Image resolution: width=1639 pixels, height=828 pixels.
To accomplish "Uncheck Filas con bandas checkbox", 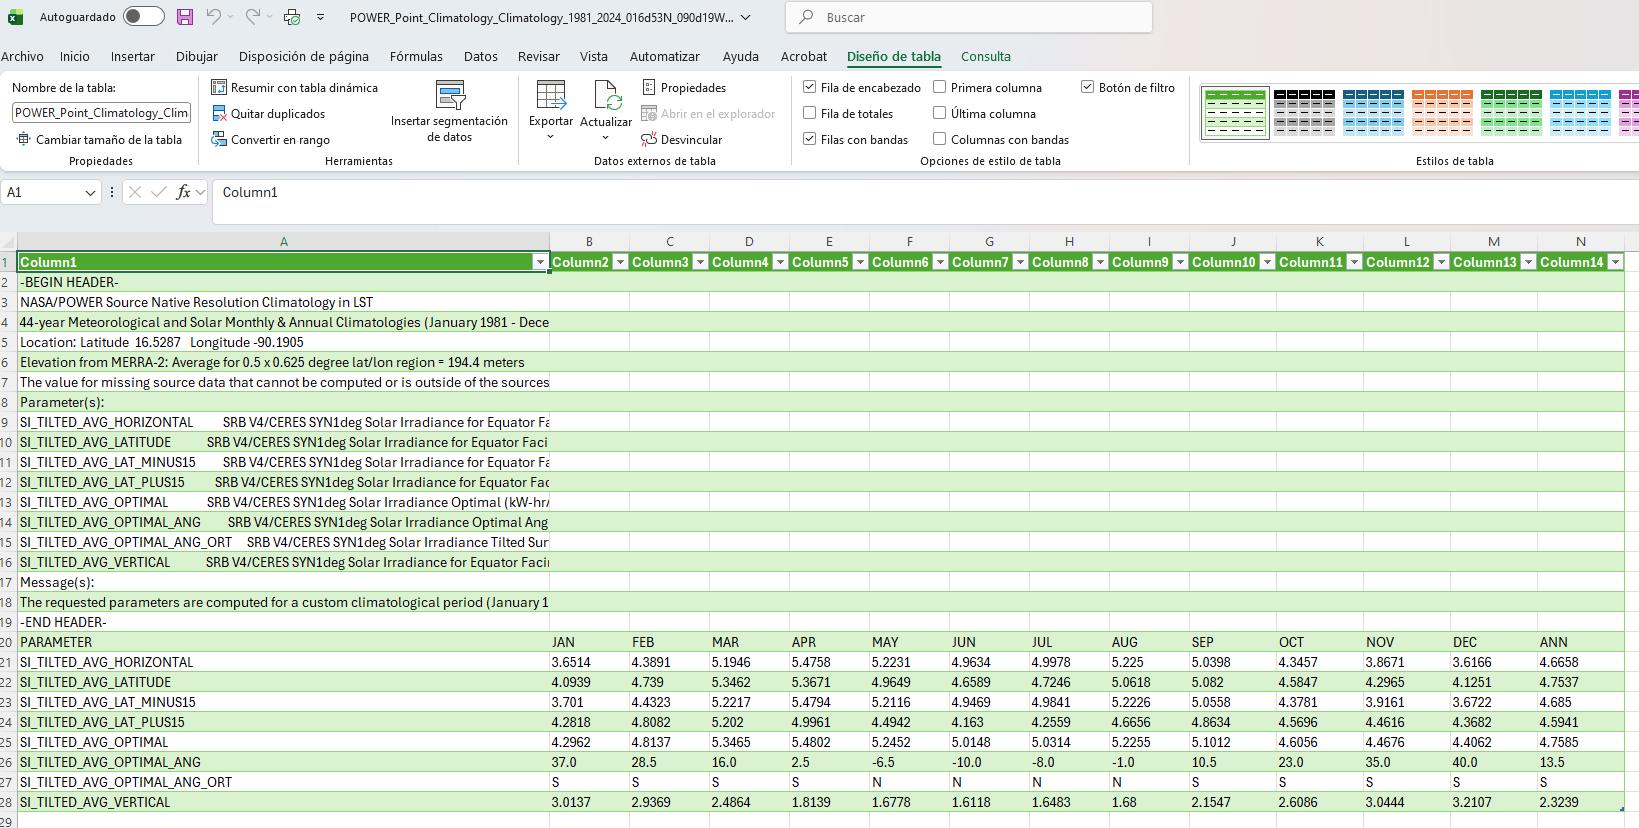I will click(x=810, y=140).
